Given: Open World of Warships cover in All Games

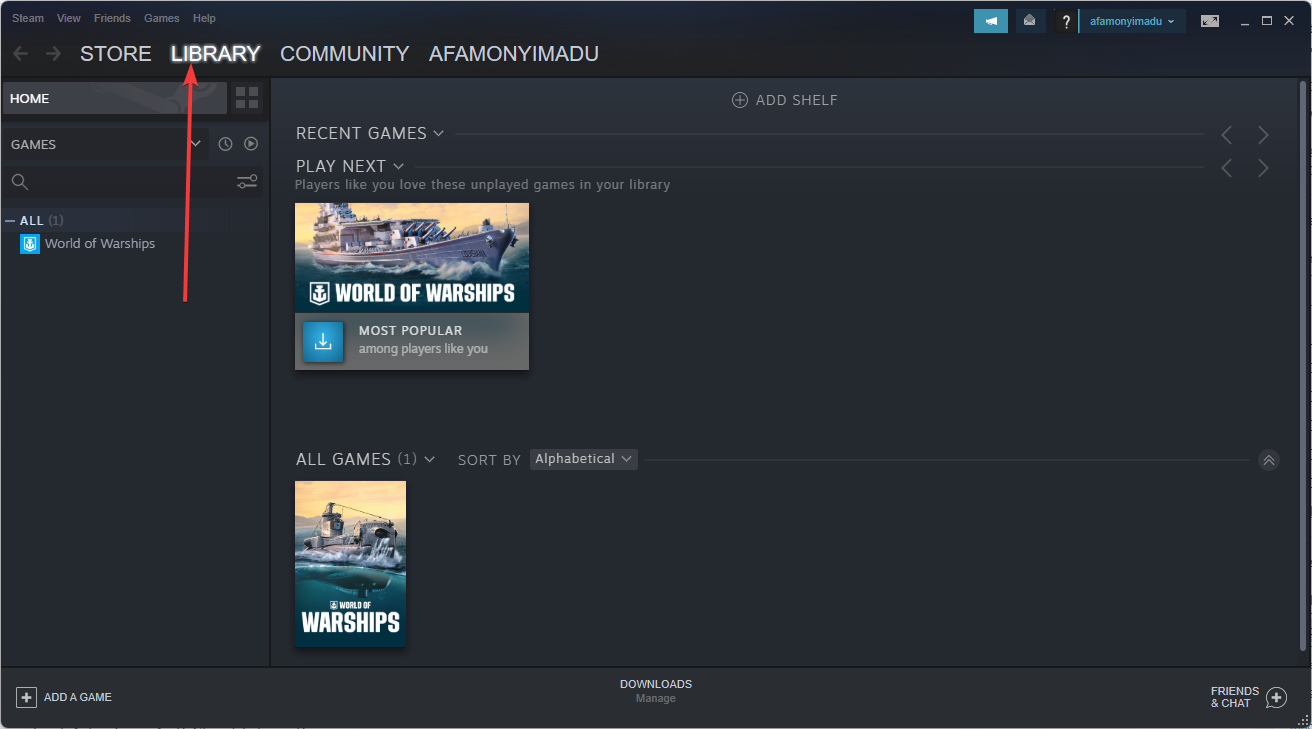Looking at the screenshot, I should tap(351, 564).
